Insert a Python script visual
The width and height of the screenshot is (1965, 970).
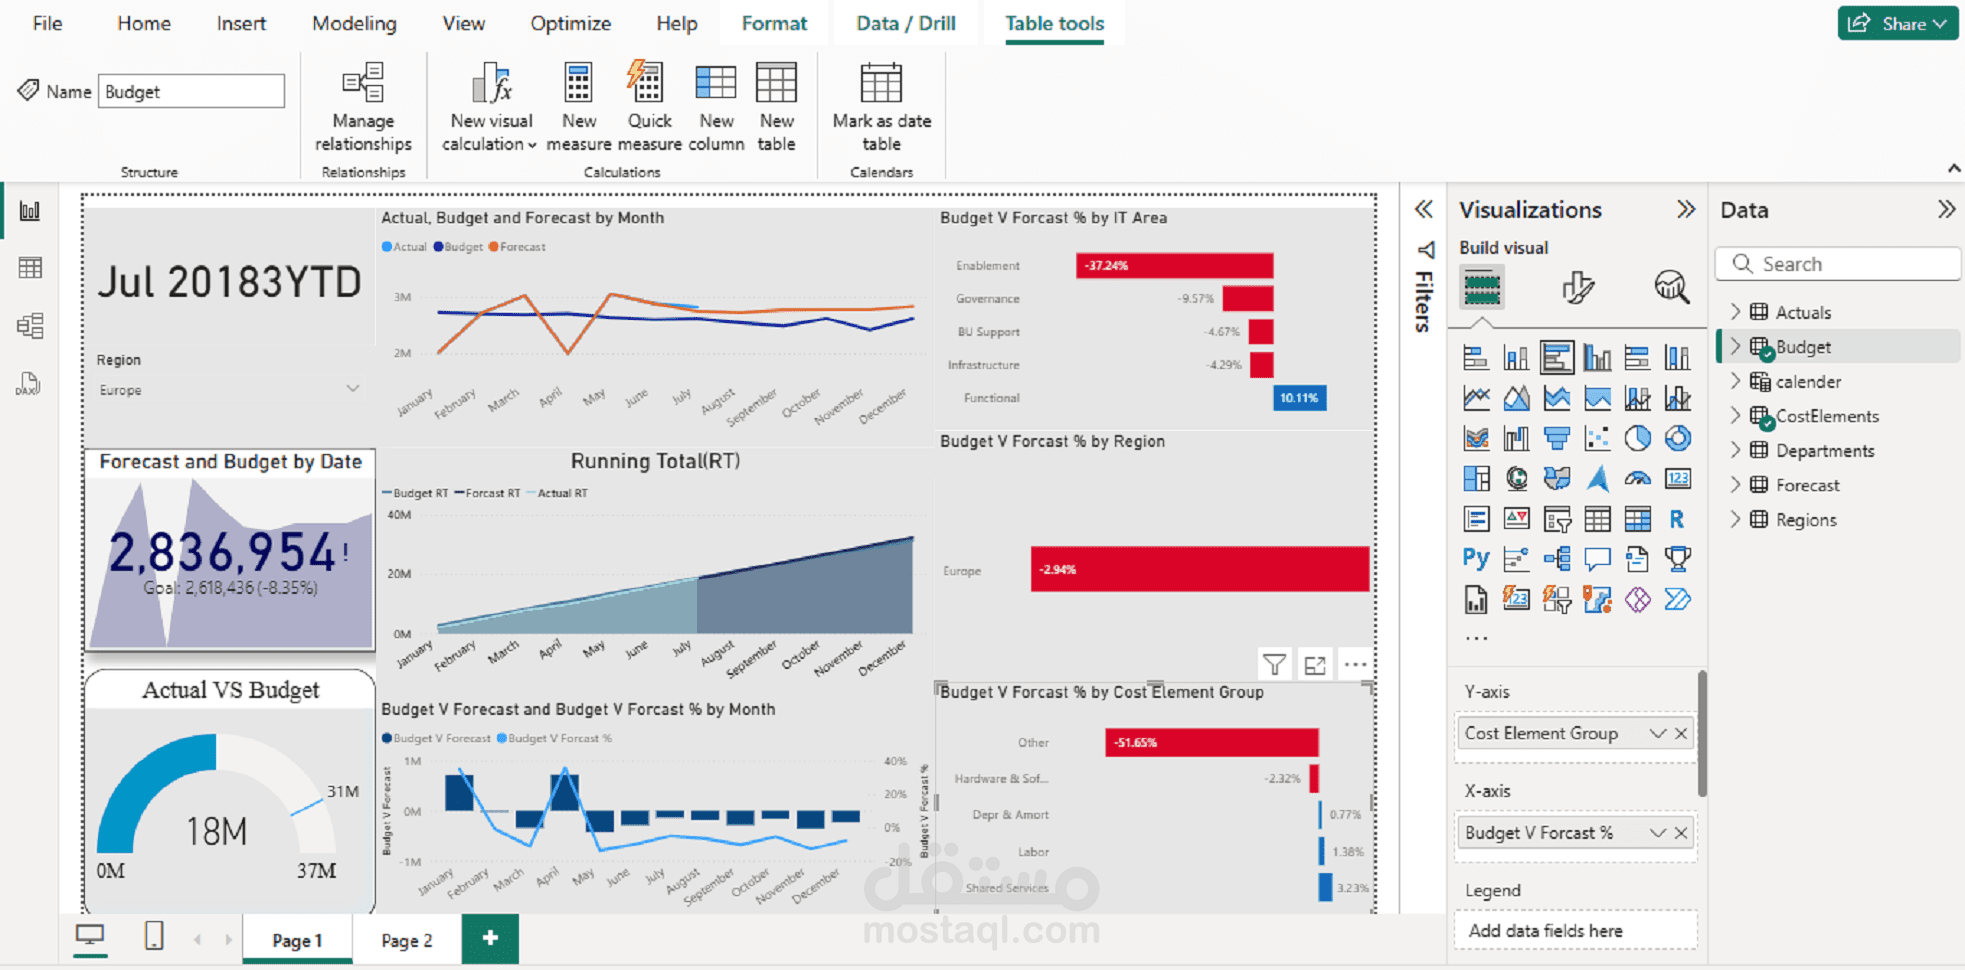click(x=1477, y=557)
